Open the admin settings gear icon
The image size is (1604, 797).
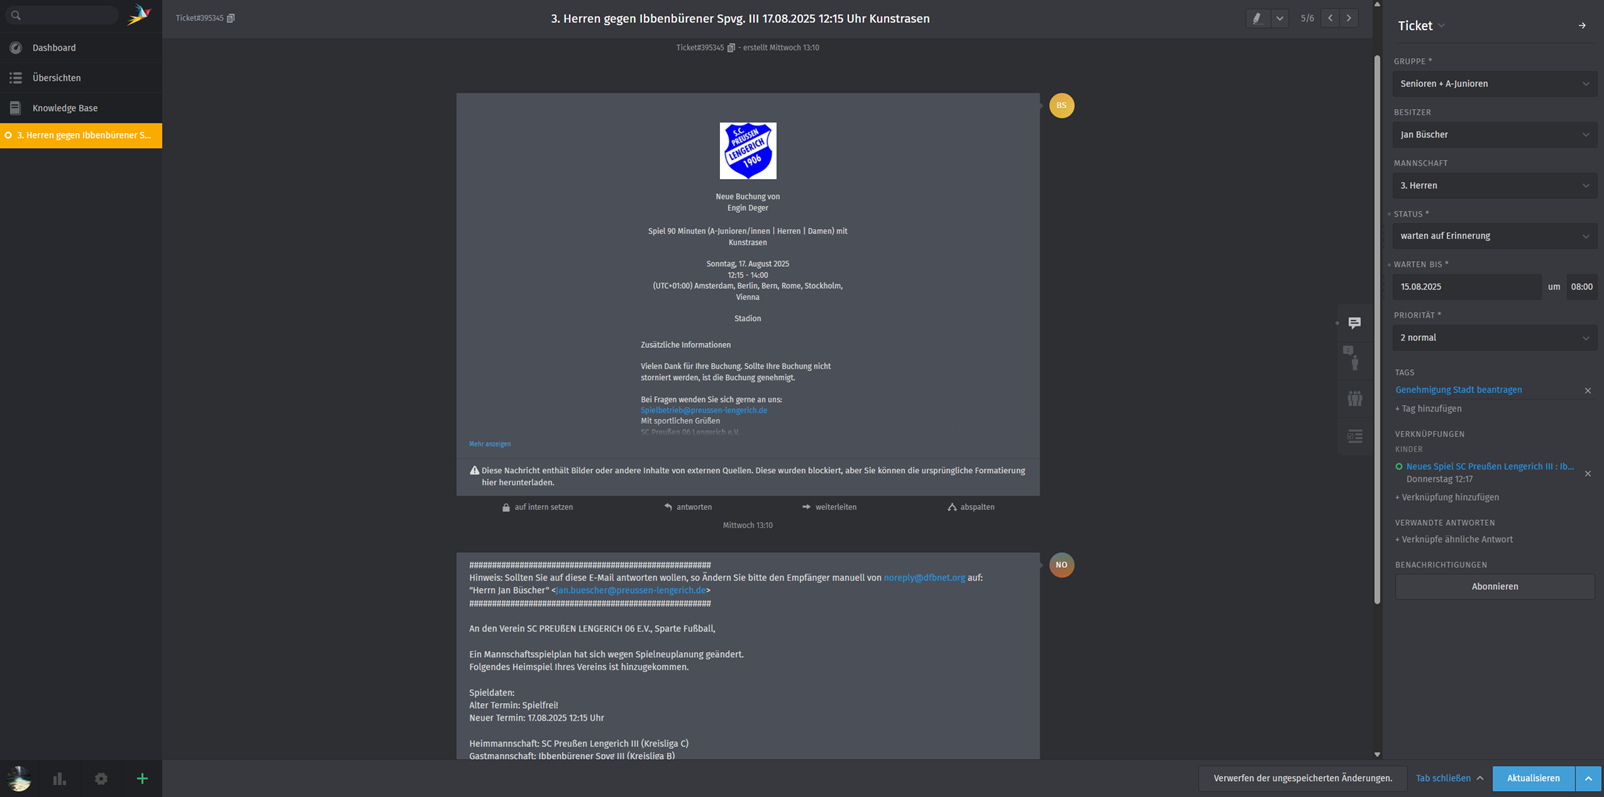[x=101, y=778]
